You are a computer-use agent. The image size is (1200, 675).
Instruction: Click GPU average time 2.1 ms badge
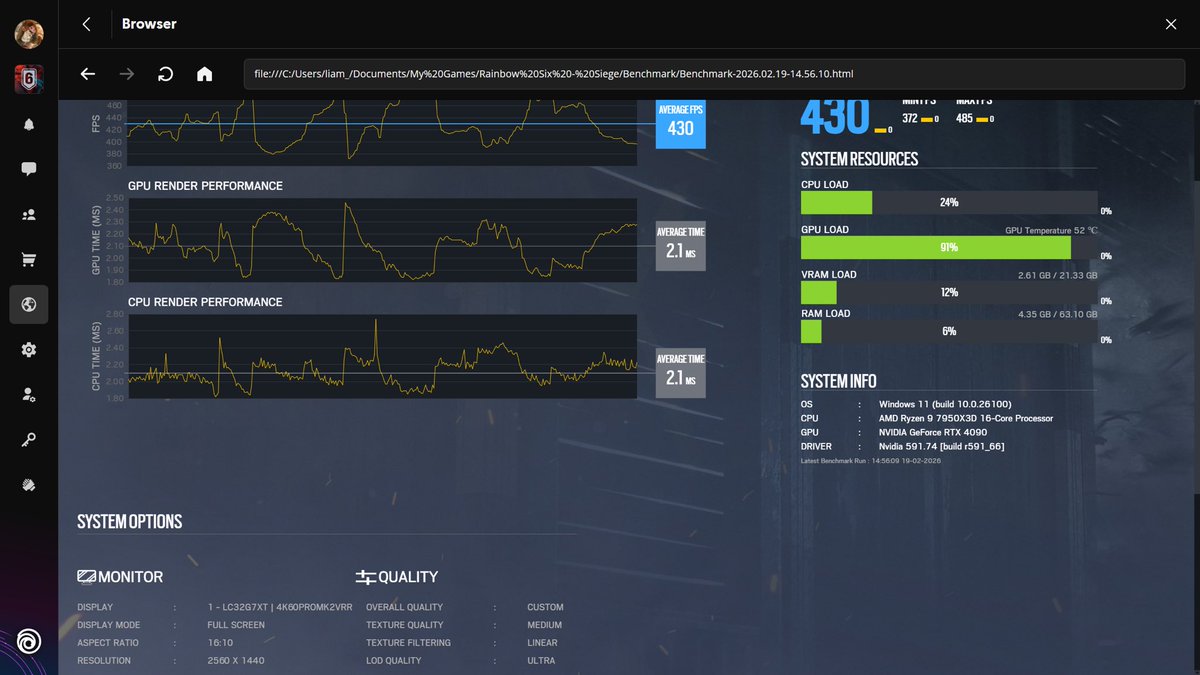681,245
